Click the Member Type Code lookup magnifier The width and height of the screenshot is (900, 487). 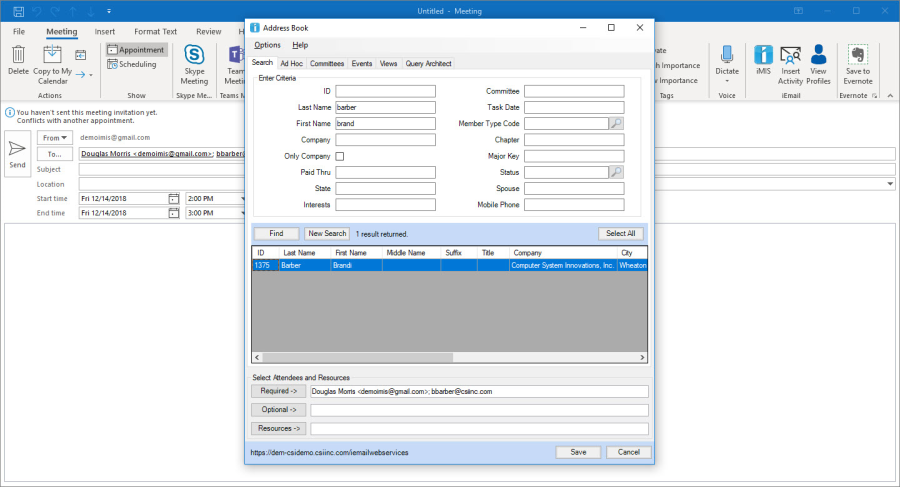tap(617, 123)
